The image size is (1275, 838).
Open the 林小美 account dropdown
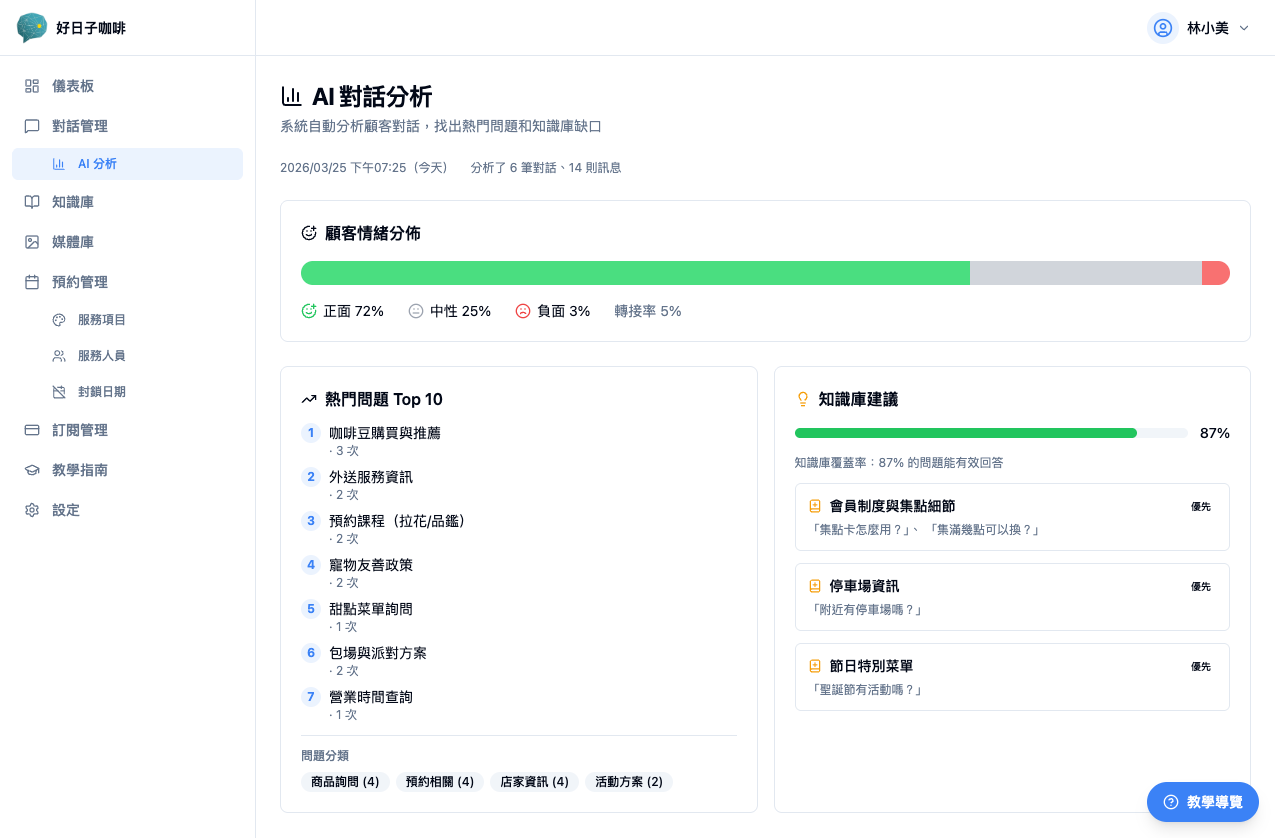coord(1199,28)
